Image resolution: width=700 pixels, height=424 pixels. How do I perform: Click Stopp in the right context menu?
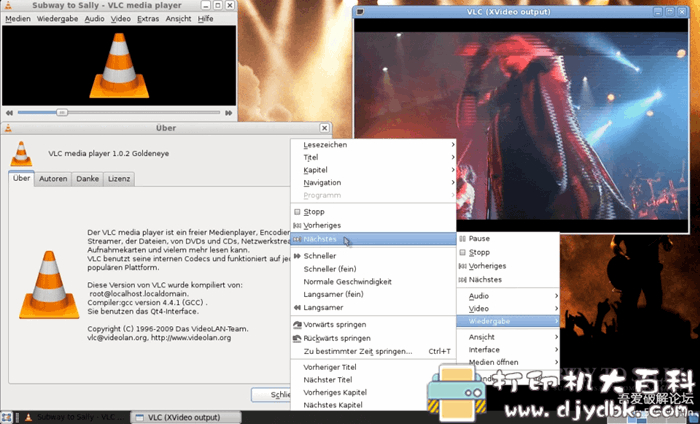point(508,252)
